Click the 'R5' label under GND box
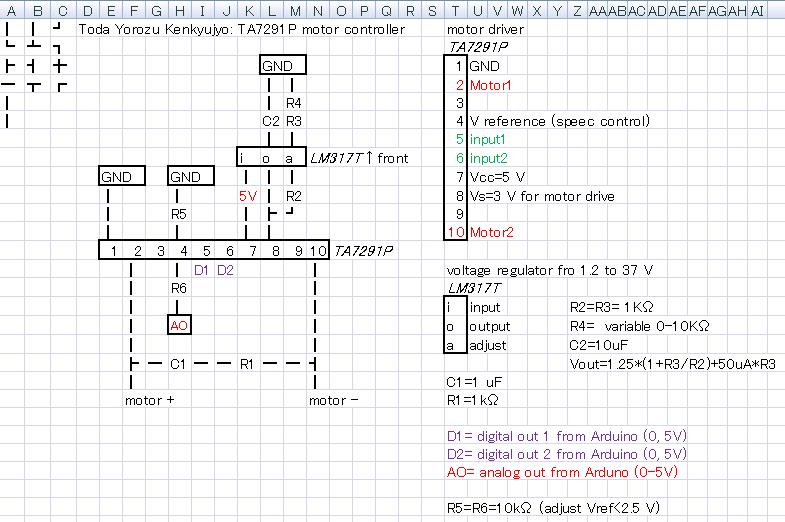The width and height of the screenshot is (785, 522). tap(179, 214)
